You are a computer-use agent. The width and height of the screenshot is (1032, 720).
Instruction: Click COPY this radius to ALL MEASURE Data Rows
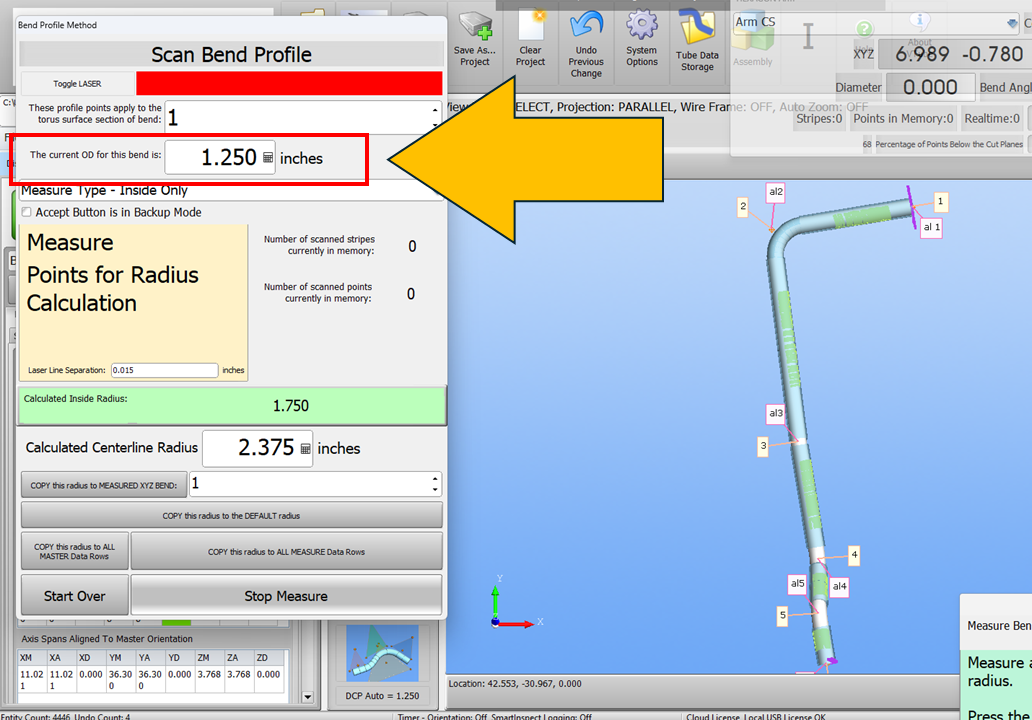[286, 552]
